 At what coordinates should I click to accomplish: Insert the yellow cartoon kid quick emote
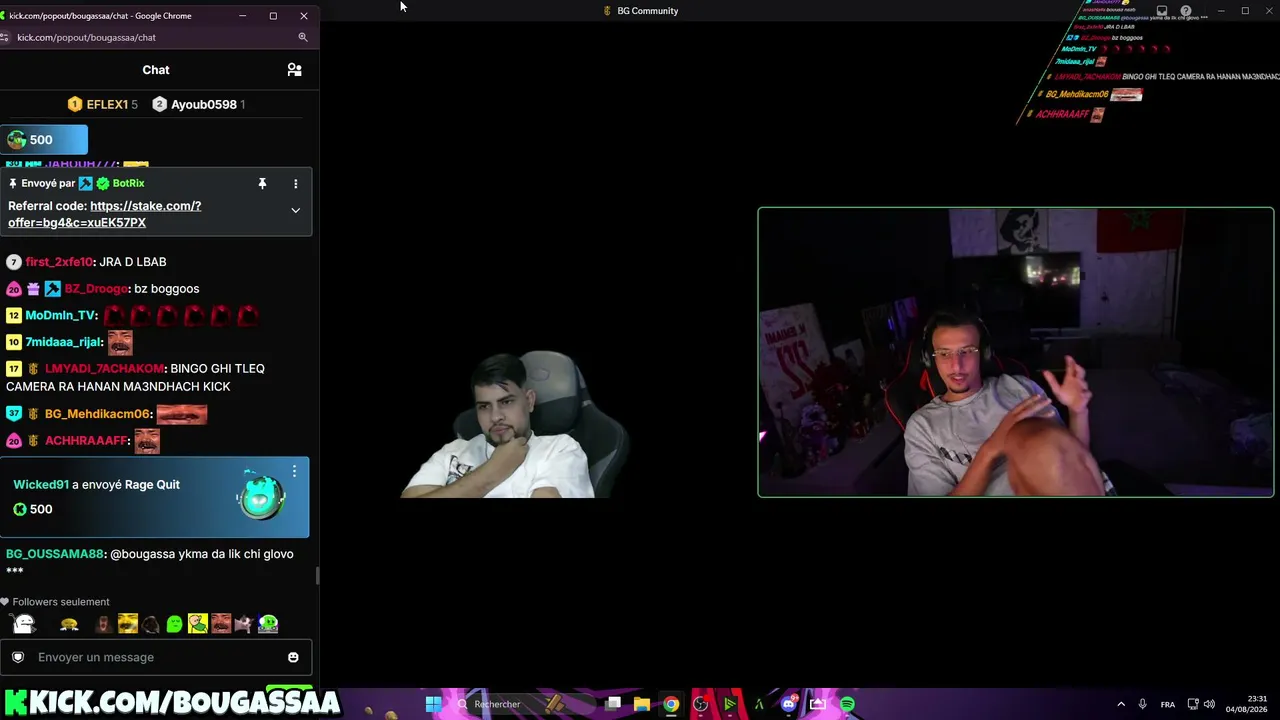click(x=198, y=625)
